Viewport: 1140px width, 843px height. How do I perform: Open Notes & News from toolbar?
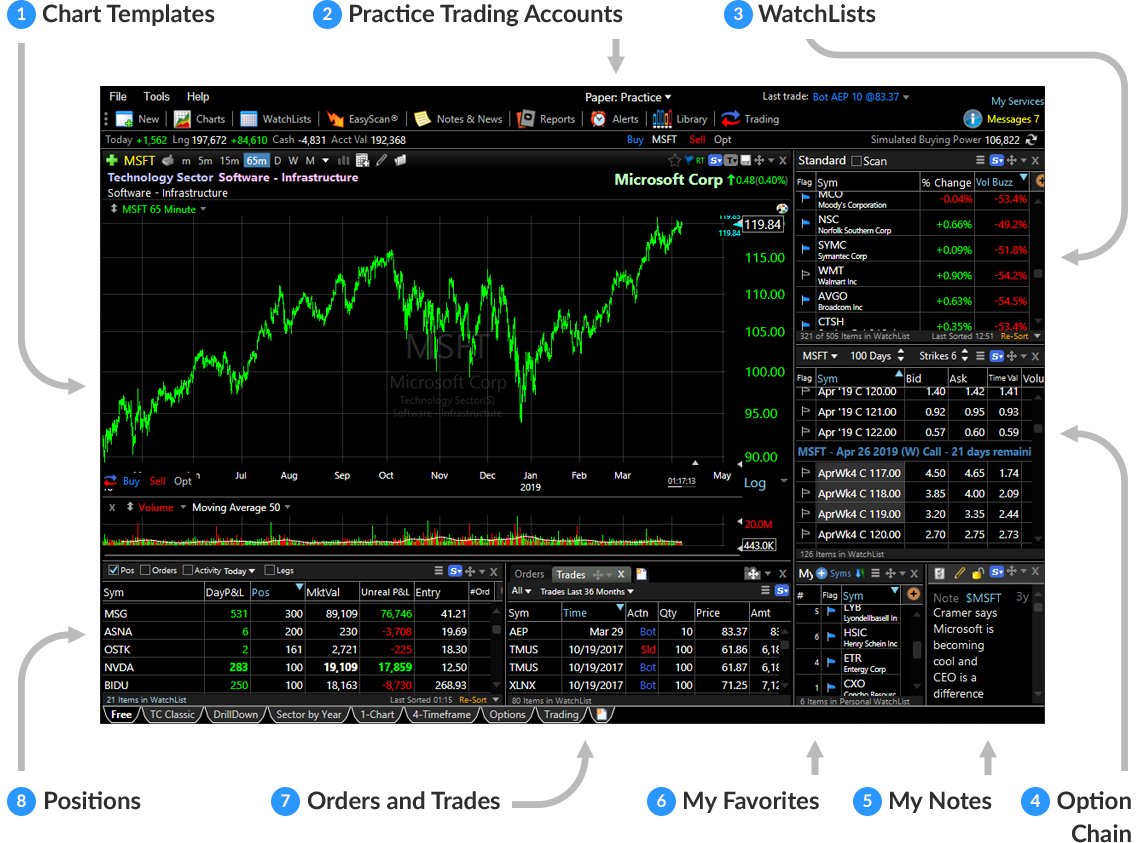point(423,119)
